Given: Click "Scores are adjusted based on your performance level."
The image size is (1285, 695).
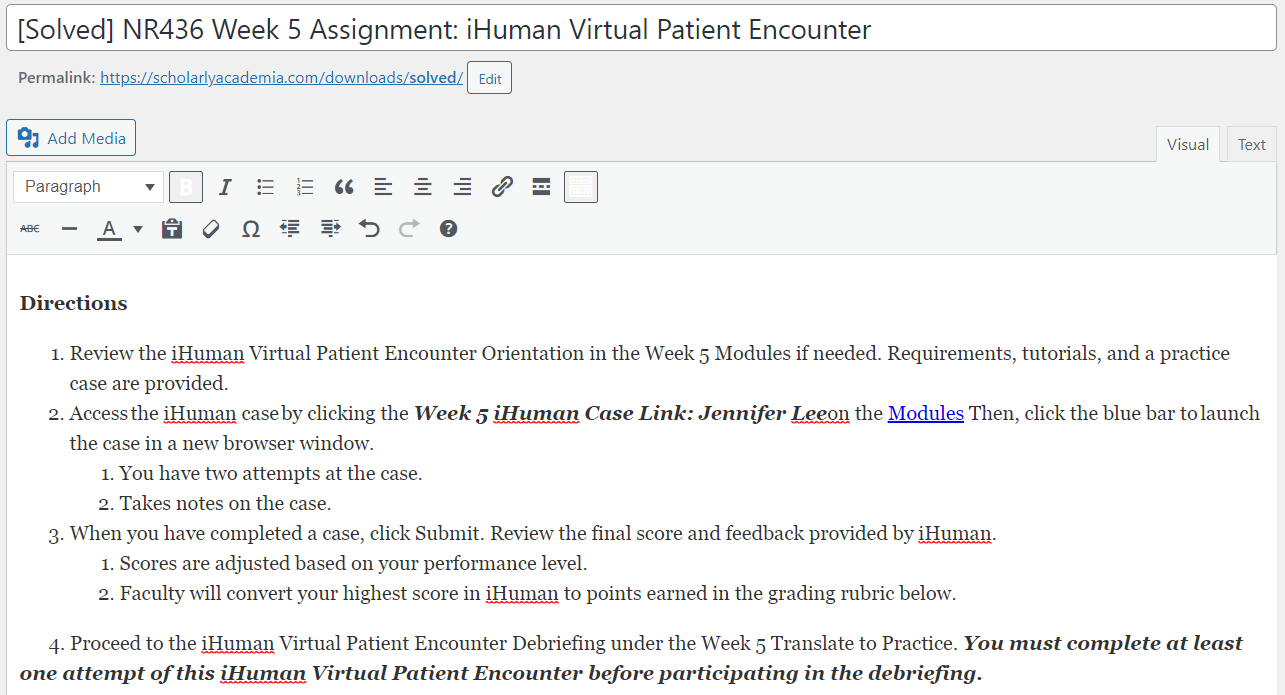Looking at the screenshot, I should coord(353,563).
